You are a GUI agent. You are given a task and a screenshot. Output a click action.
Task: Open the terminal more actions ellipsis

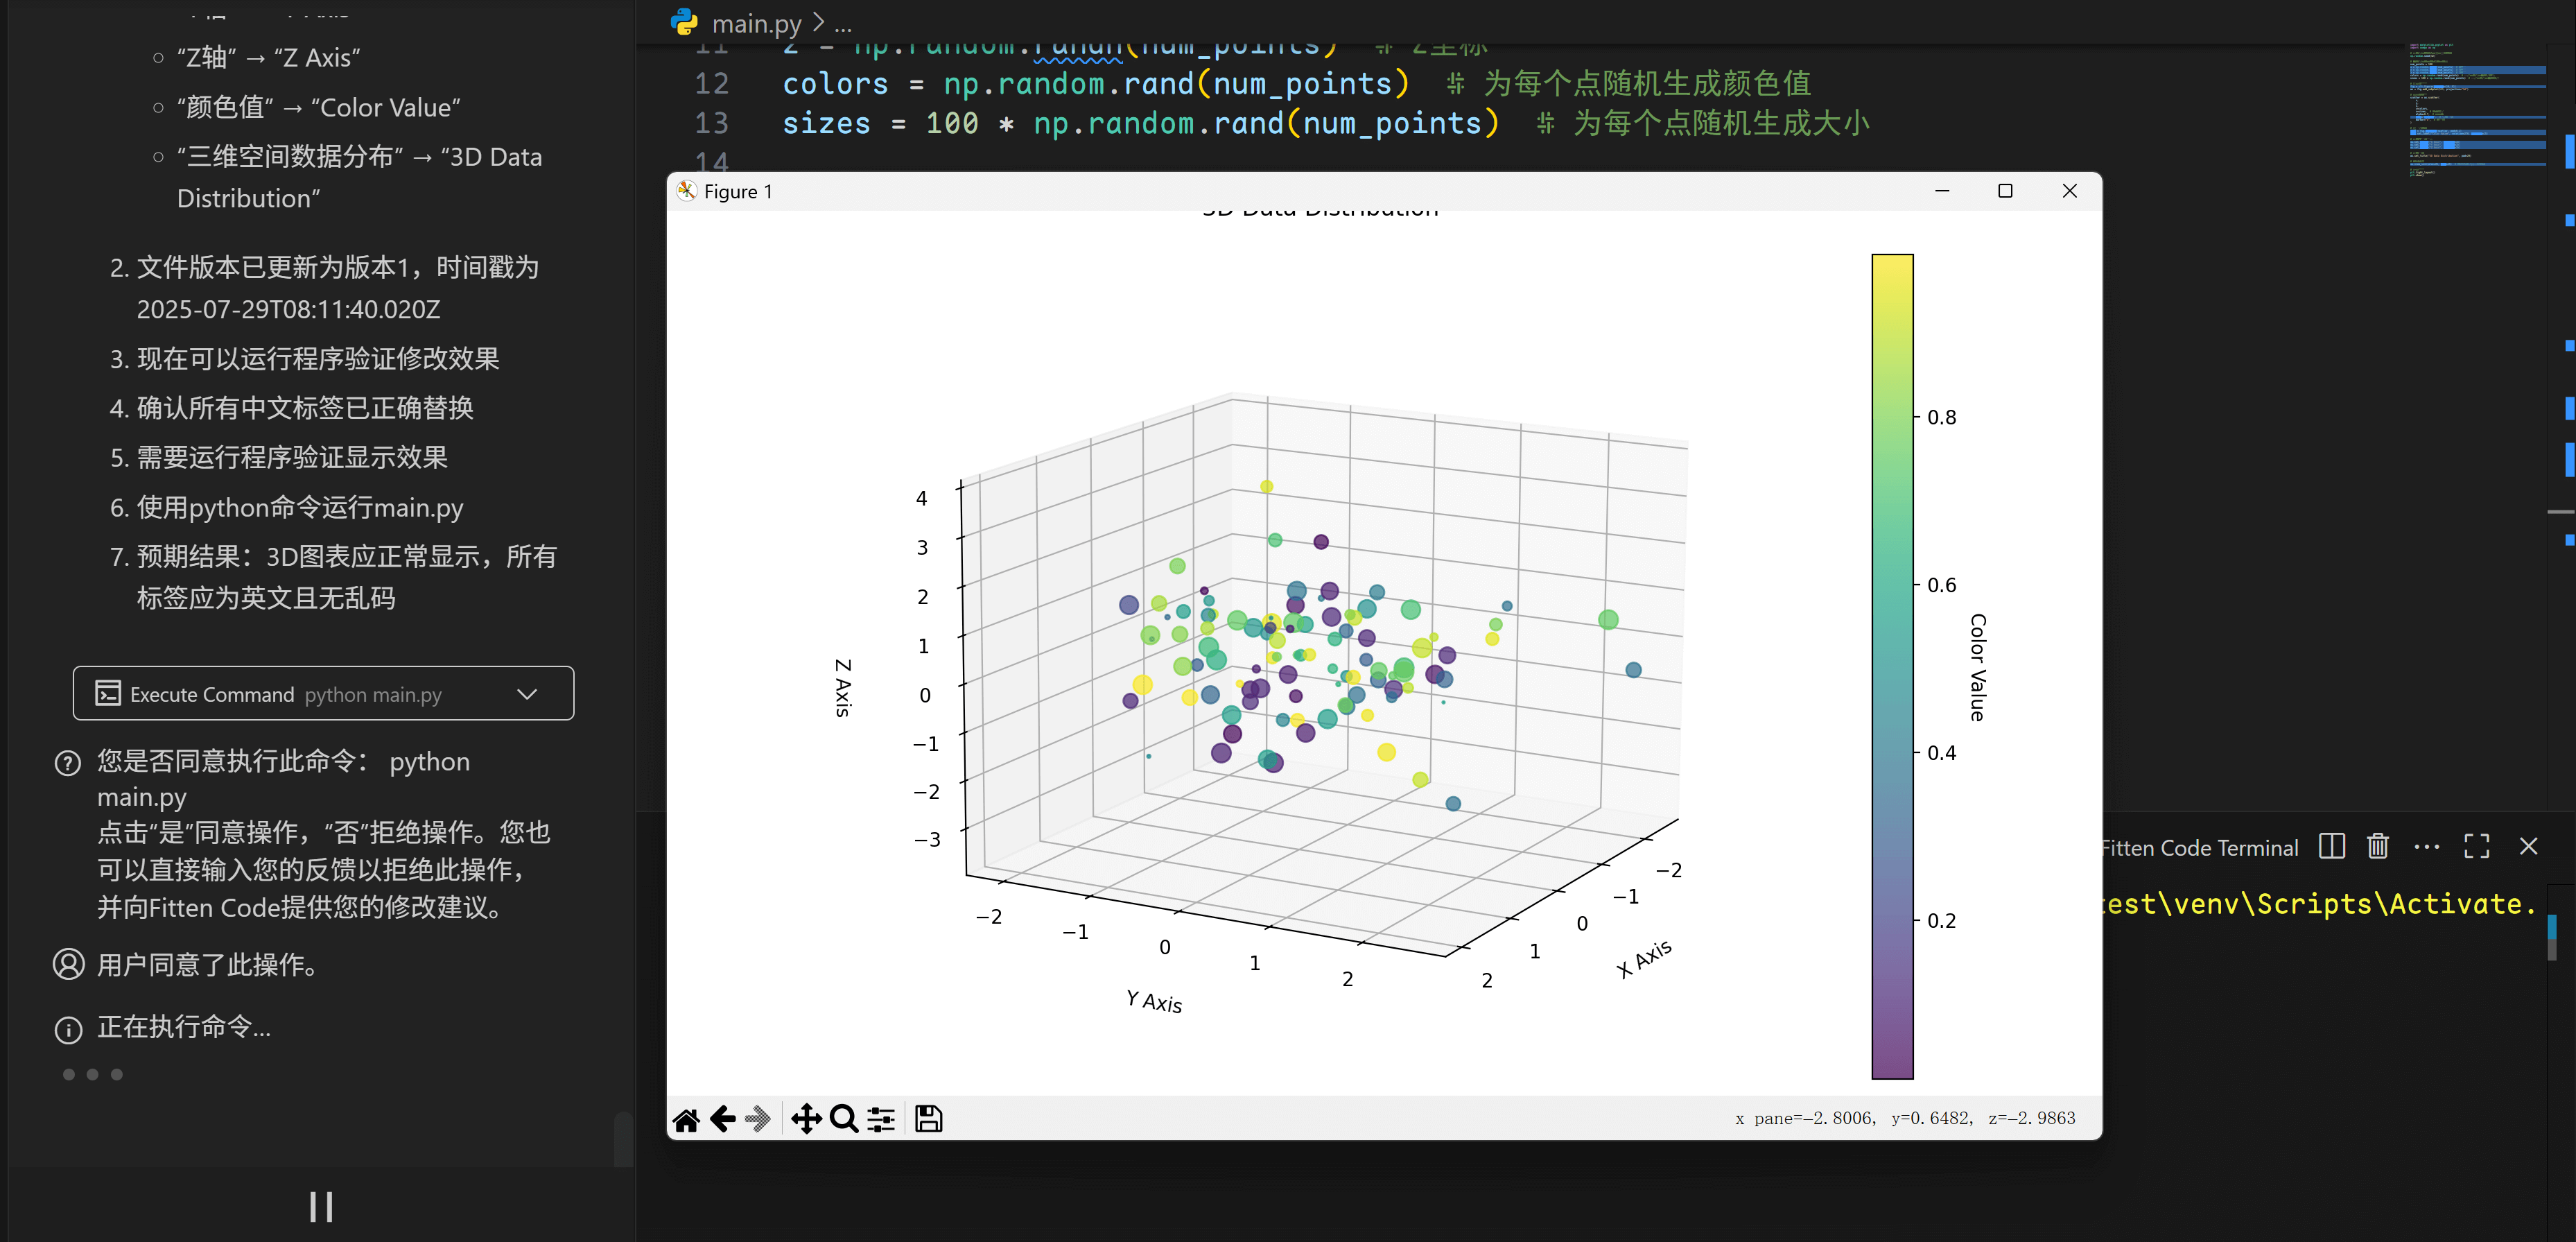2426,847
